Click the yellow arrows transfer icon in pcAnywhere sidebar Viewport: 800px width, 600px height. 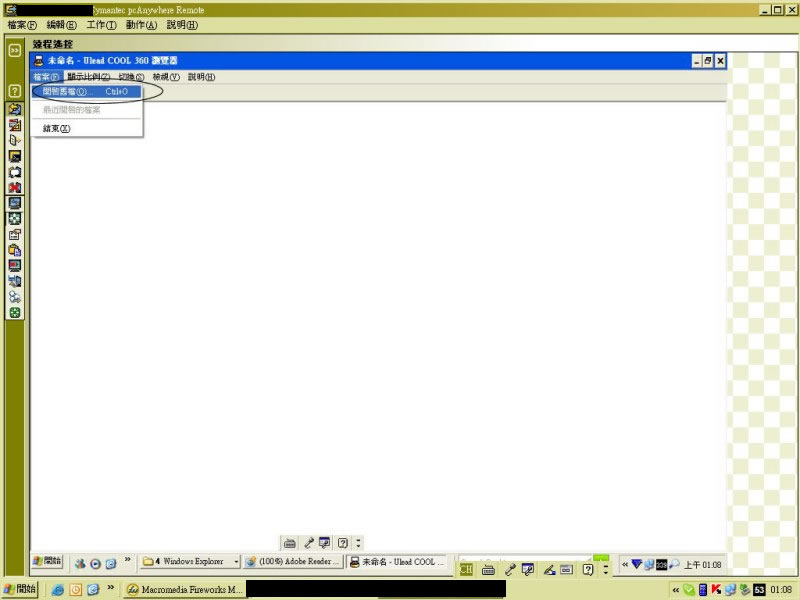point(15,109)
